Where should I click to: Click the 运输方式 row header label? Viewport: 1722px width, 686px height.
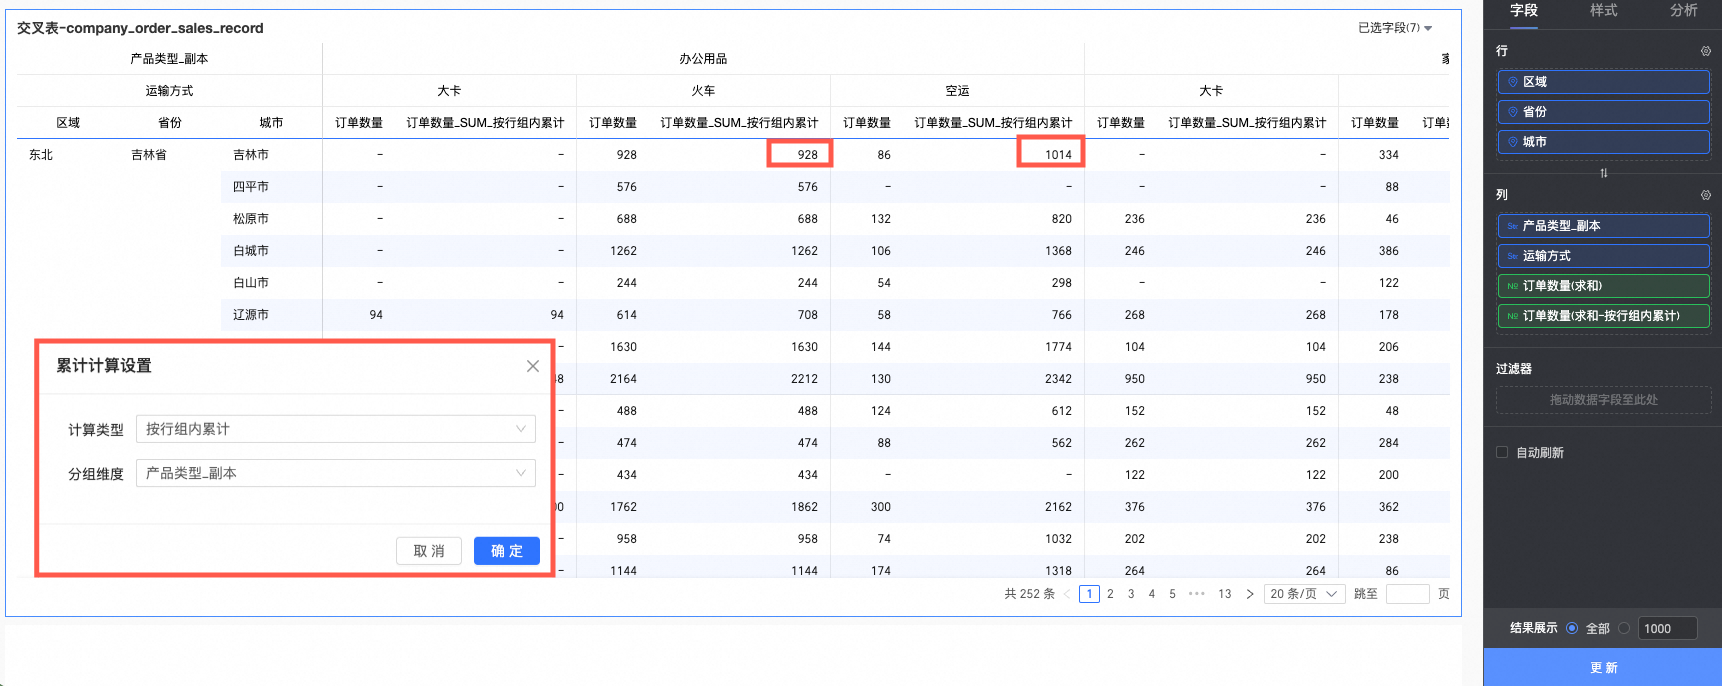pyautogui.click(x=169, y=91)
